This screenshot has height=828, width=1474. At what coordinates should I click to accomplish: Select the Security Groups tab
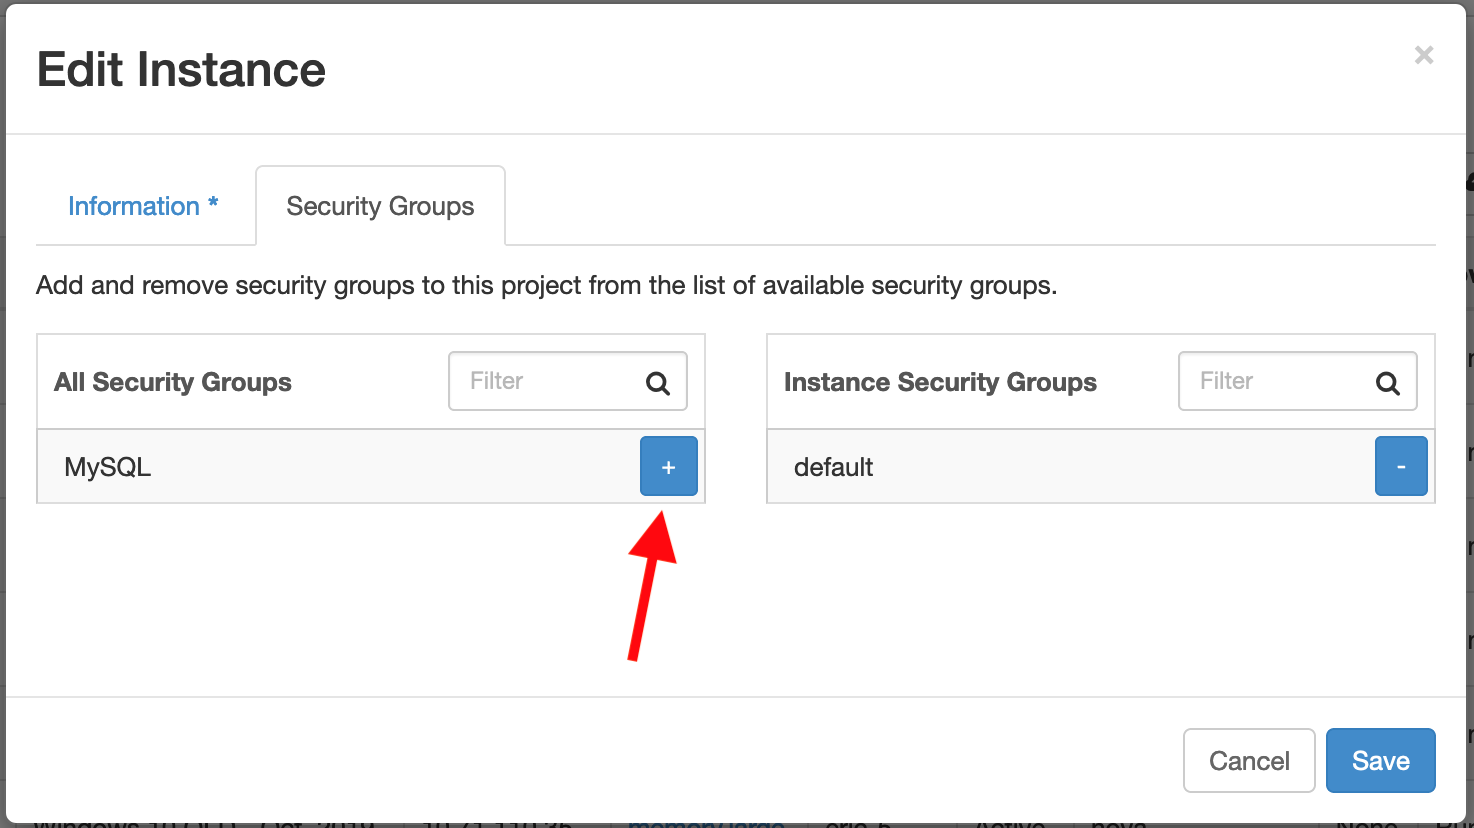point(380,206)
